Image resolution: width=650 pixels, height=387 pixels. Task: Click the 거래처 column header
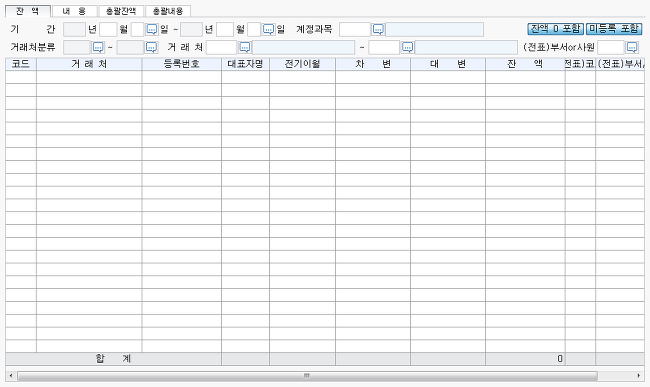89,64
